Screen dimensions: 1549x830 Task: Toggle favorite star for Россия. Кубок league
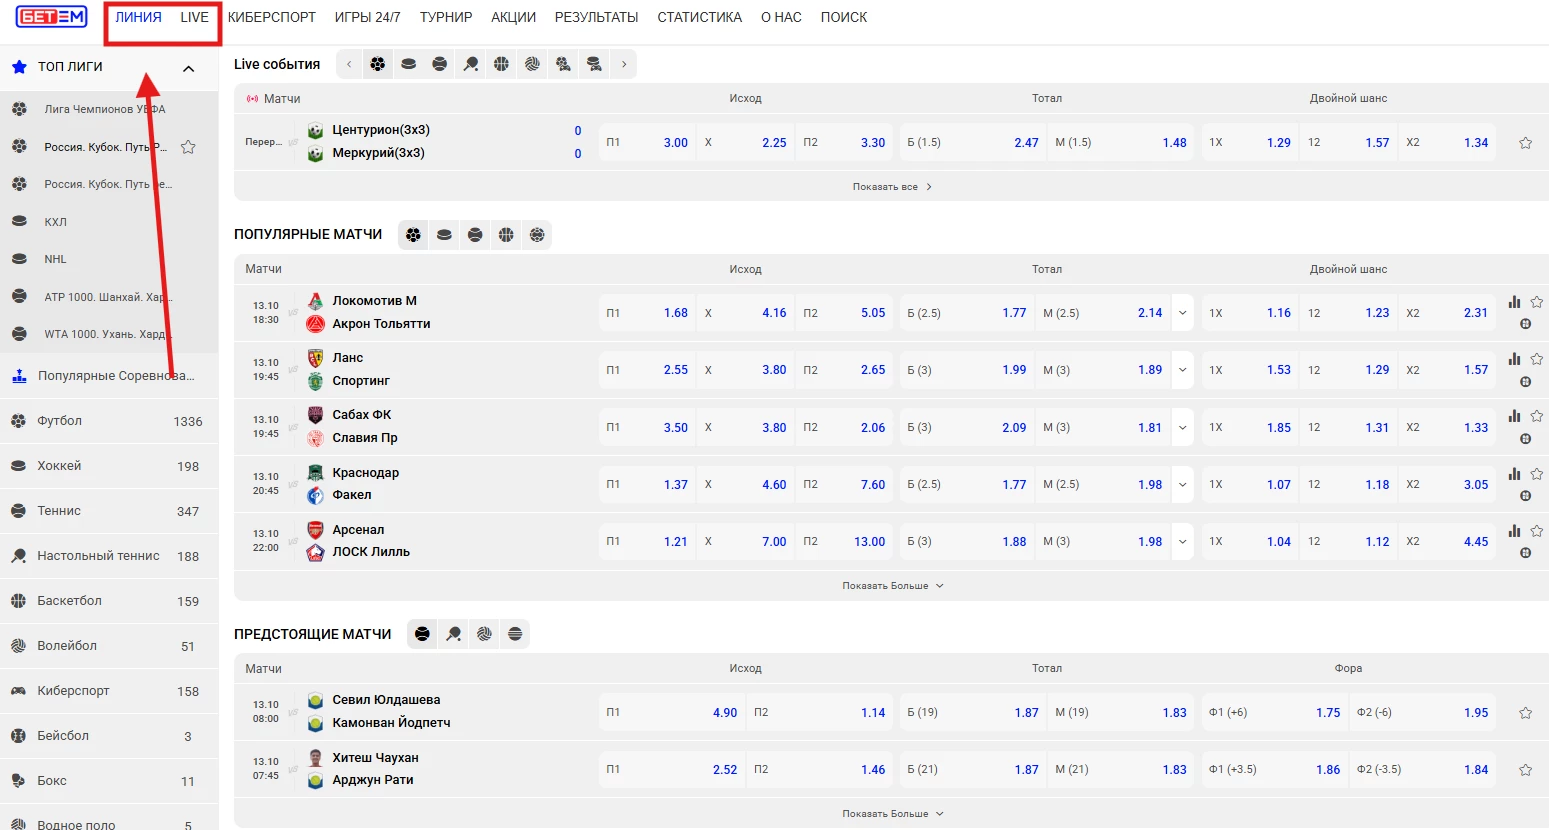tap(188, 147)
